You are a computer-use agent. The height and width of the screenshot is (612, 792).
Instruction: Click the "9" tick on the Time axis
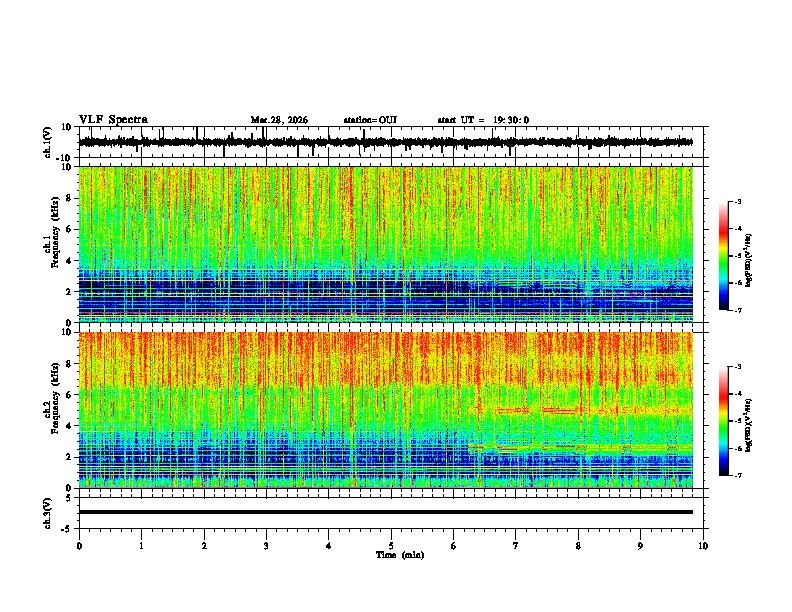pyautogui.click(x=640, y=546)
